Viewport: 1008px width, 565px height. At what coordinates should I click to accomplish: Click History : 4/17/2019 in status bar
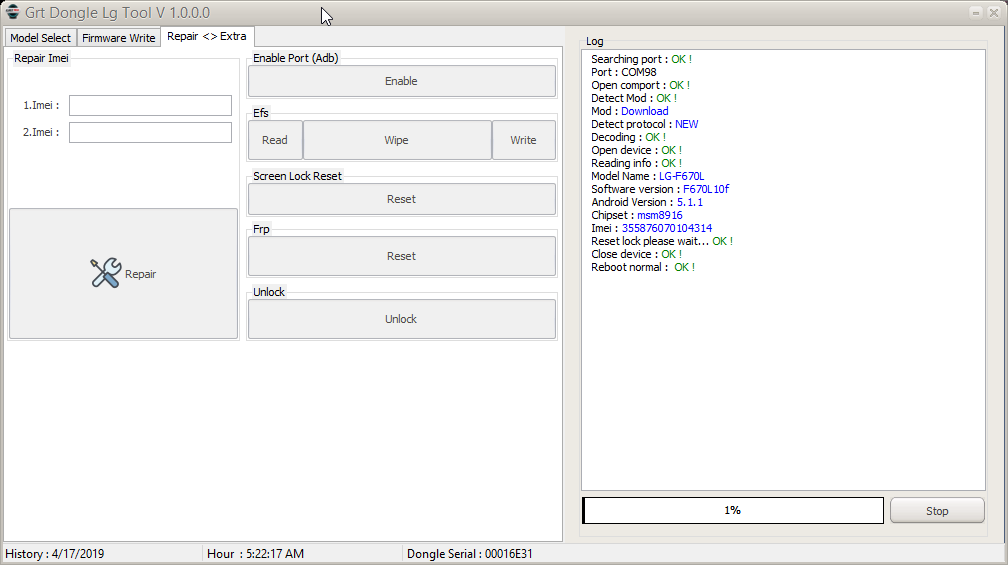pos(55,554)
